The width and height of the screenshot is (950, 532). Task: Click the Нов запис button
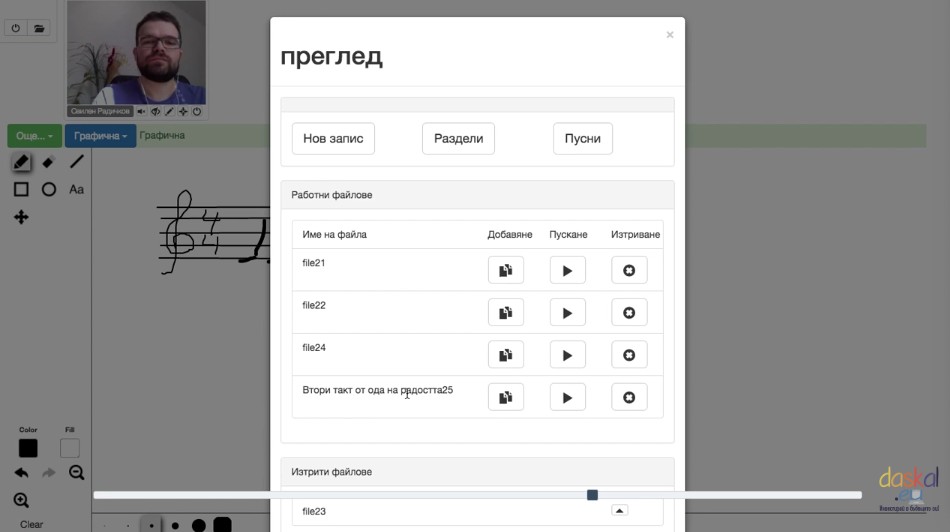(x=333, y=139)
